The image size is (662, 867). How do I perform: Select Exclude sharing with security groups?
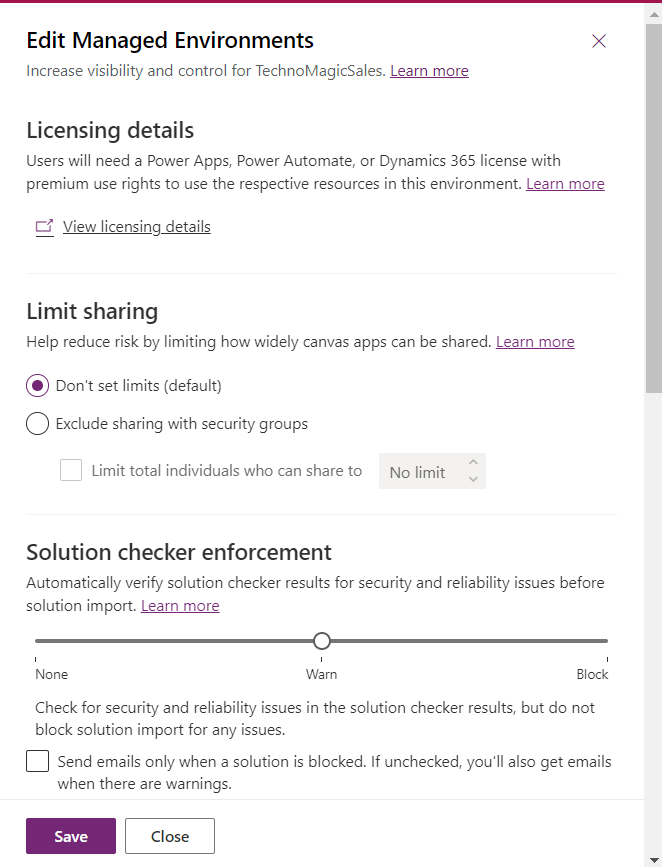pyautogui.click(x=38, y=424)
